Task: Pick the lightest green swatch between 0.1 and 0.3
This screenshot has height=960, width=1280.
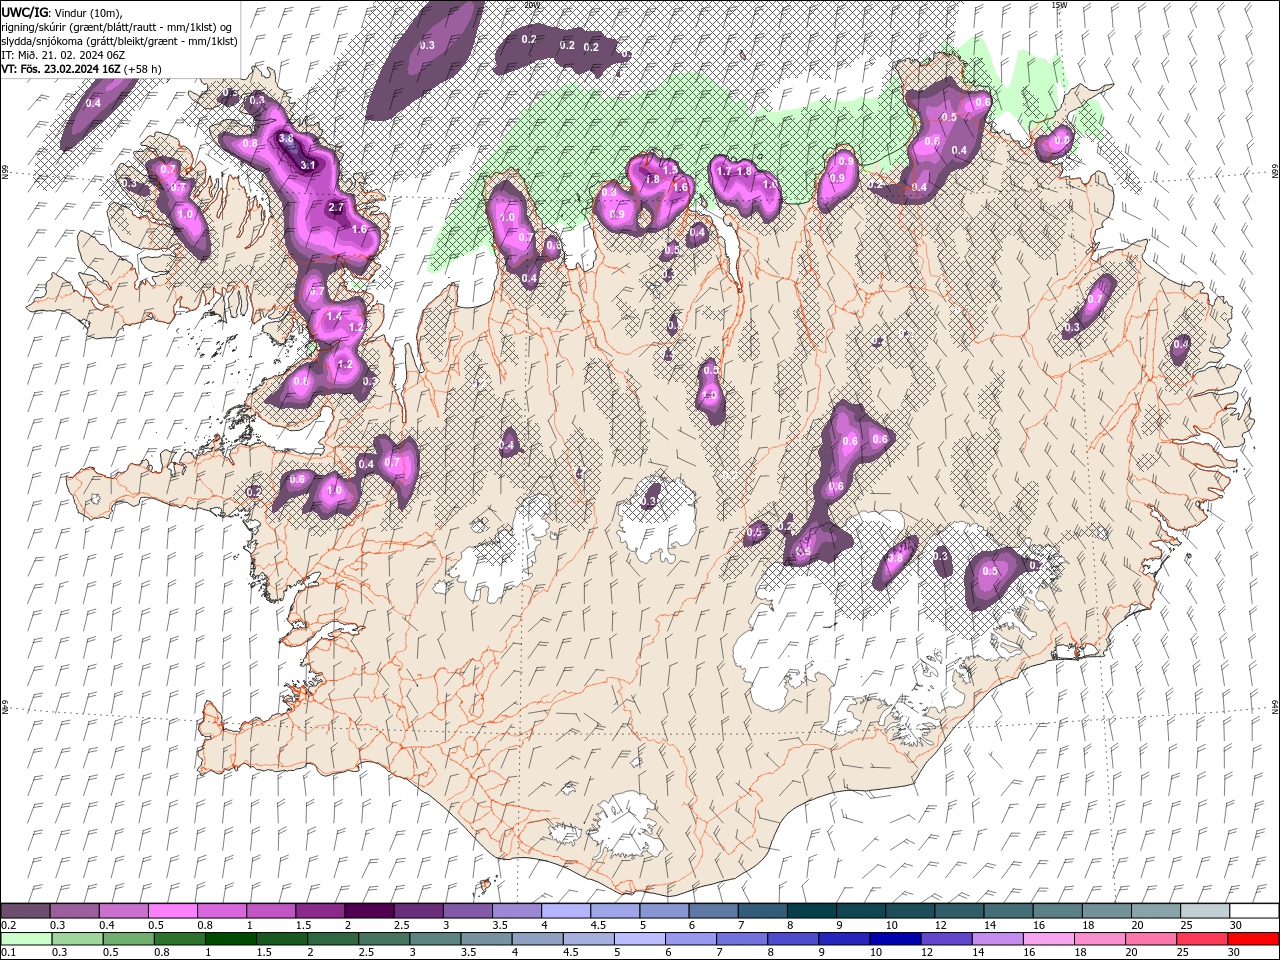Action: (x=25, y=939)
